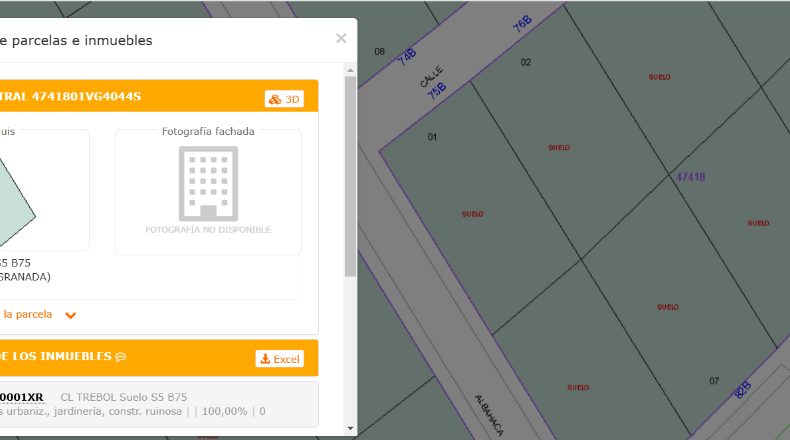Select parcel 07 on the map
Screen dimensions: 790x440
714,381
